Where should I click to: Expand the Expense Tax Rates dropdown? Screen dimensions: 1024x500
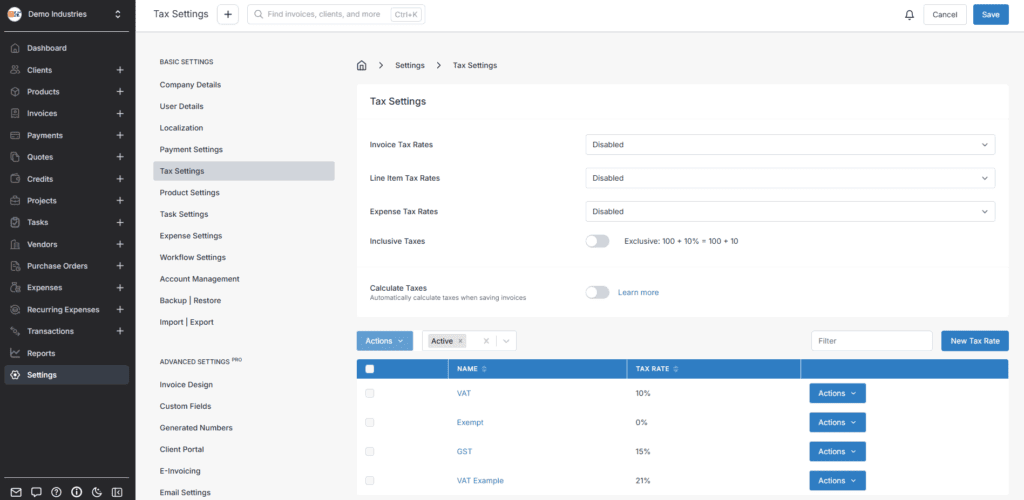[789, 212]
